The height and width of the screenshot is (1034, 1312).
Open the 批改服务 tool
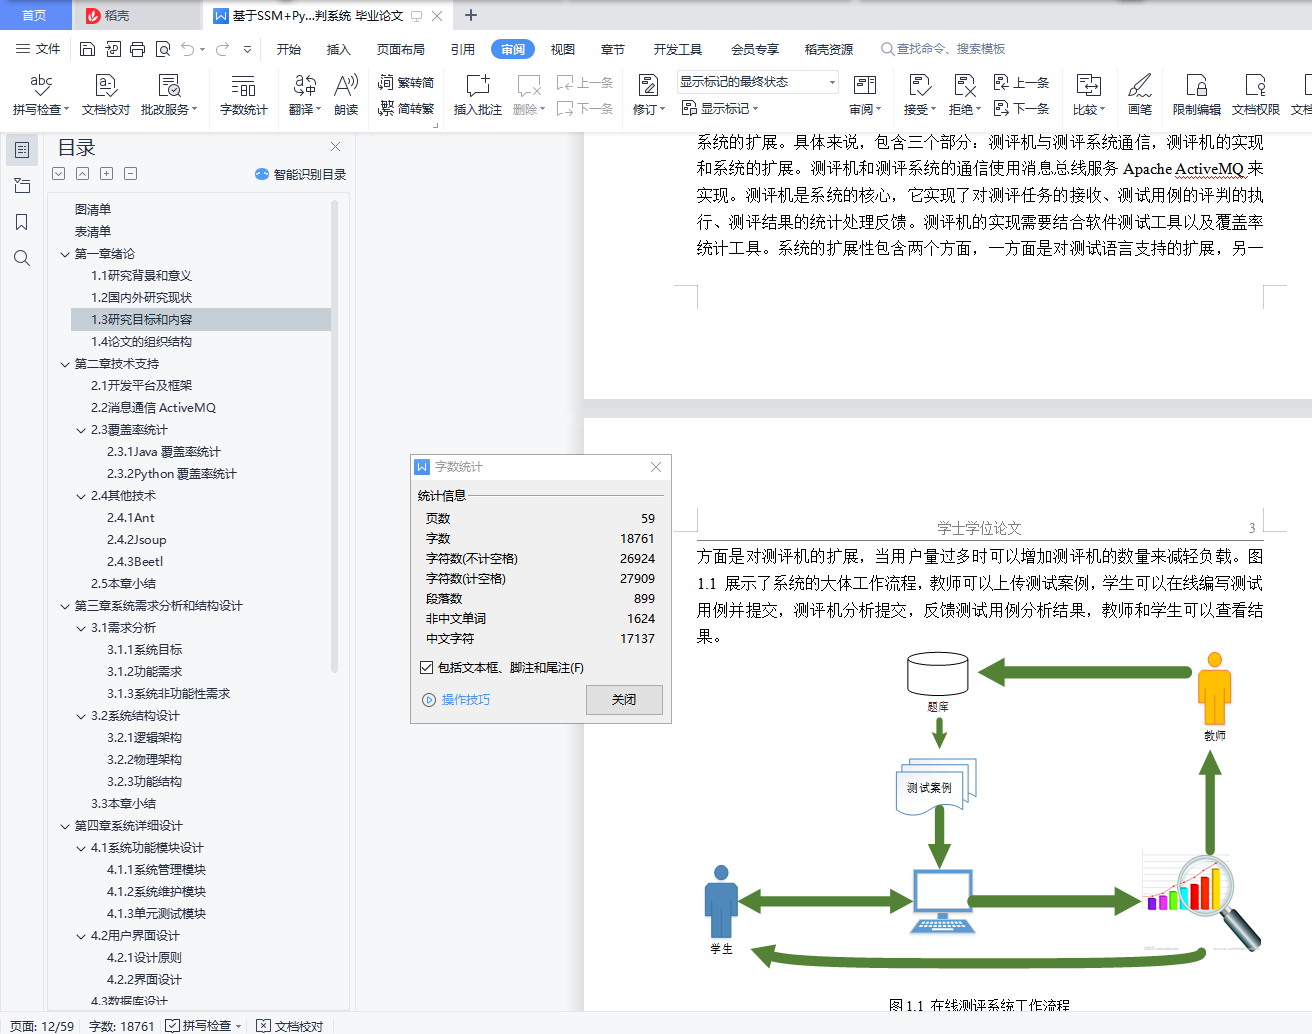tap(169, 95)
